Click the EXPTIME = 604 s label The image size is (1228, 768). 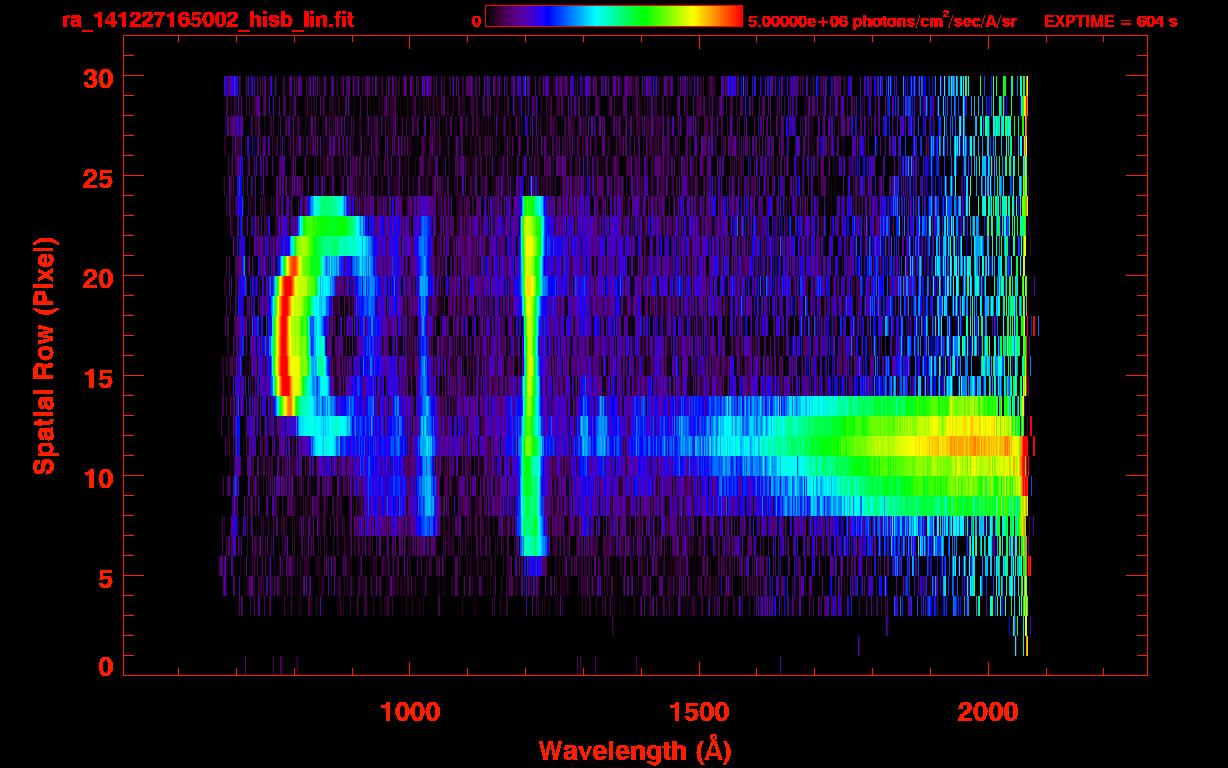(x=1110, y=21)
